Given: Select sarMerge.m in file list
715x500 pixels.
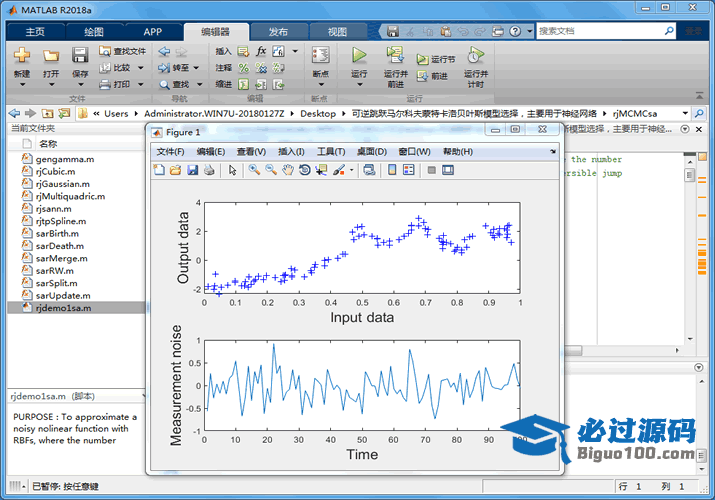Looking at the screenshot, I should point(62,258).
